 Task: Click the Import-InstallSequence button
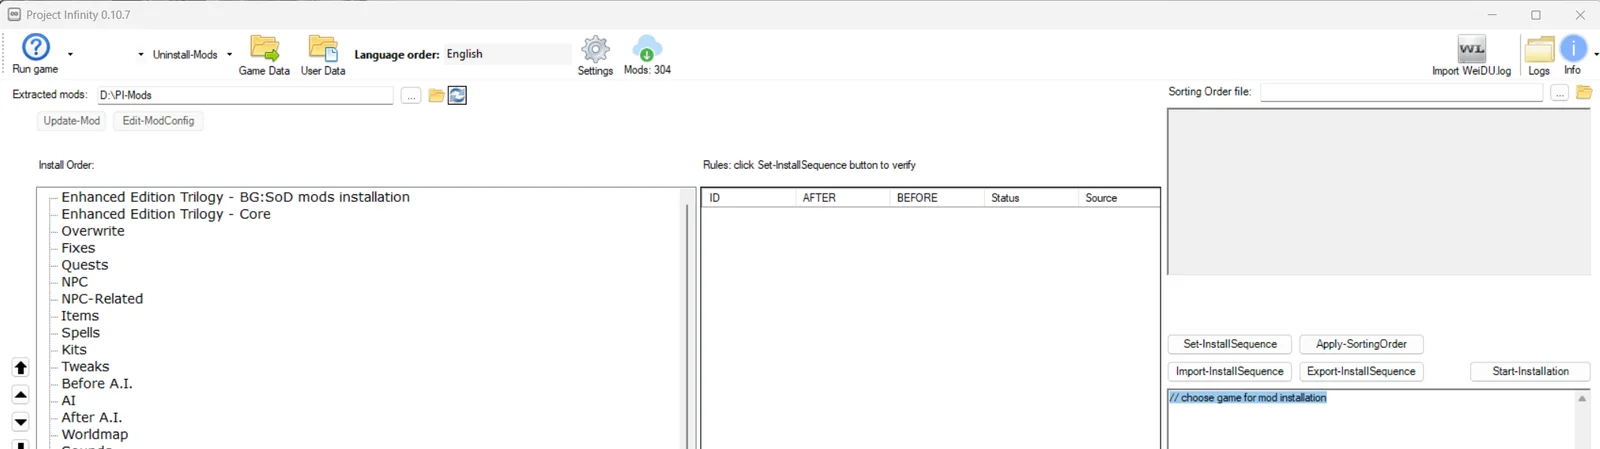(x=1230, y=371)
